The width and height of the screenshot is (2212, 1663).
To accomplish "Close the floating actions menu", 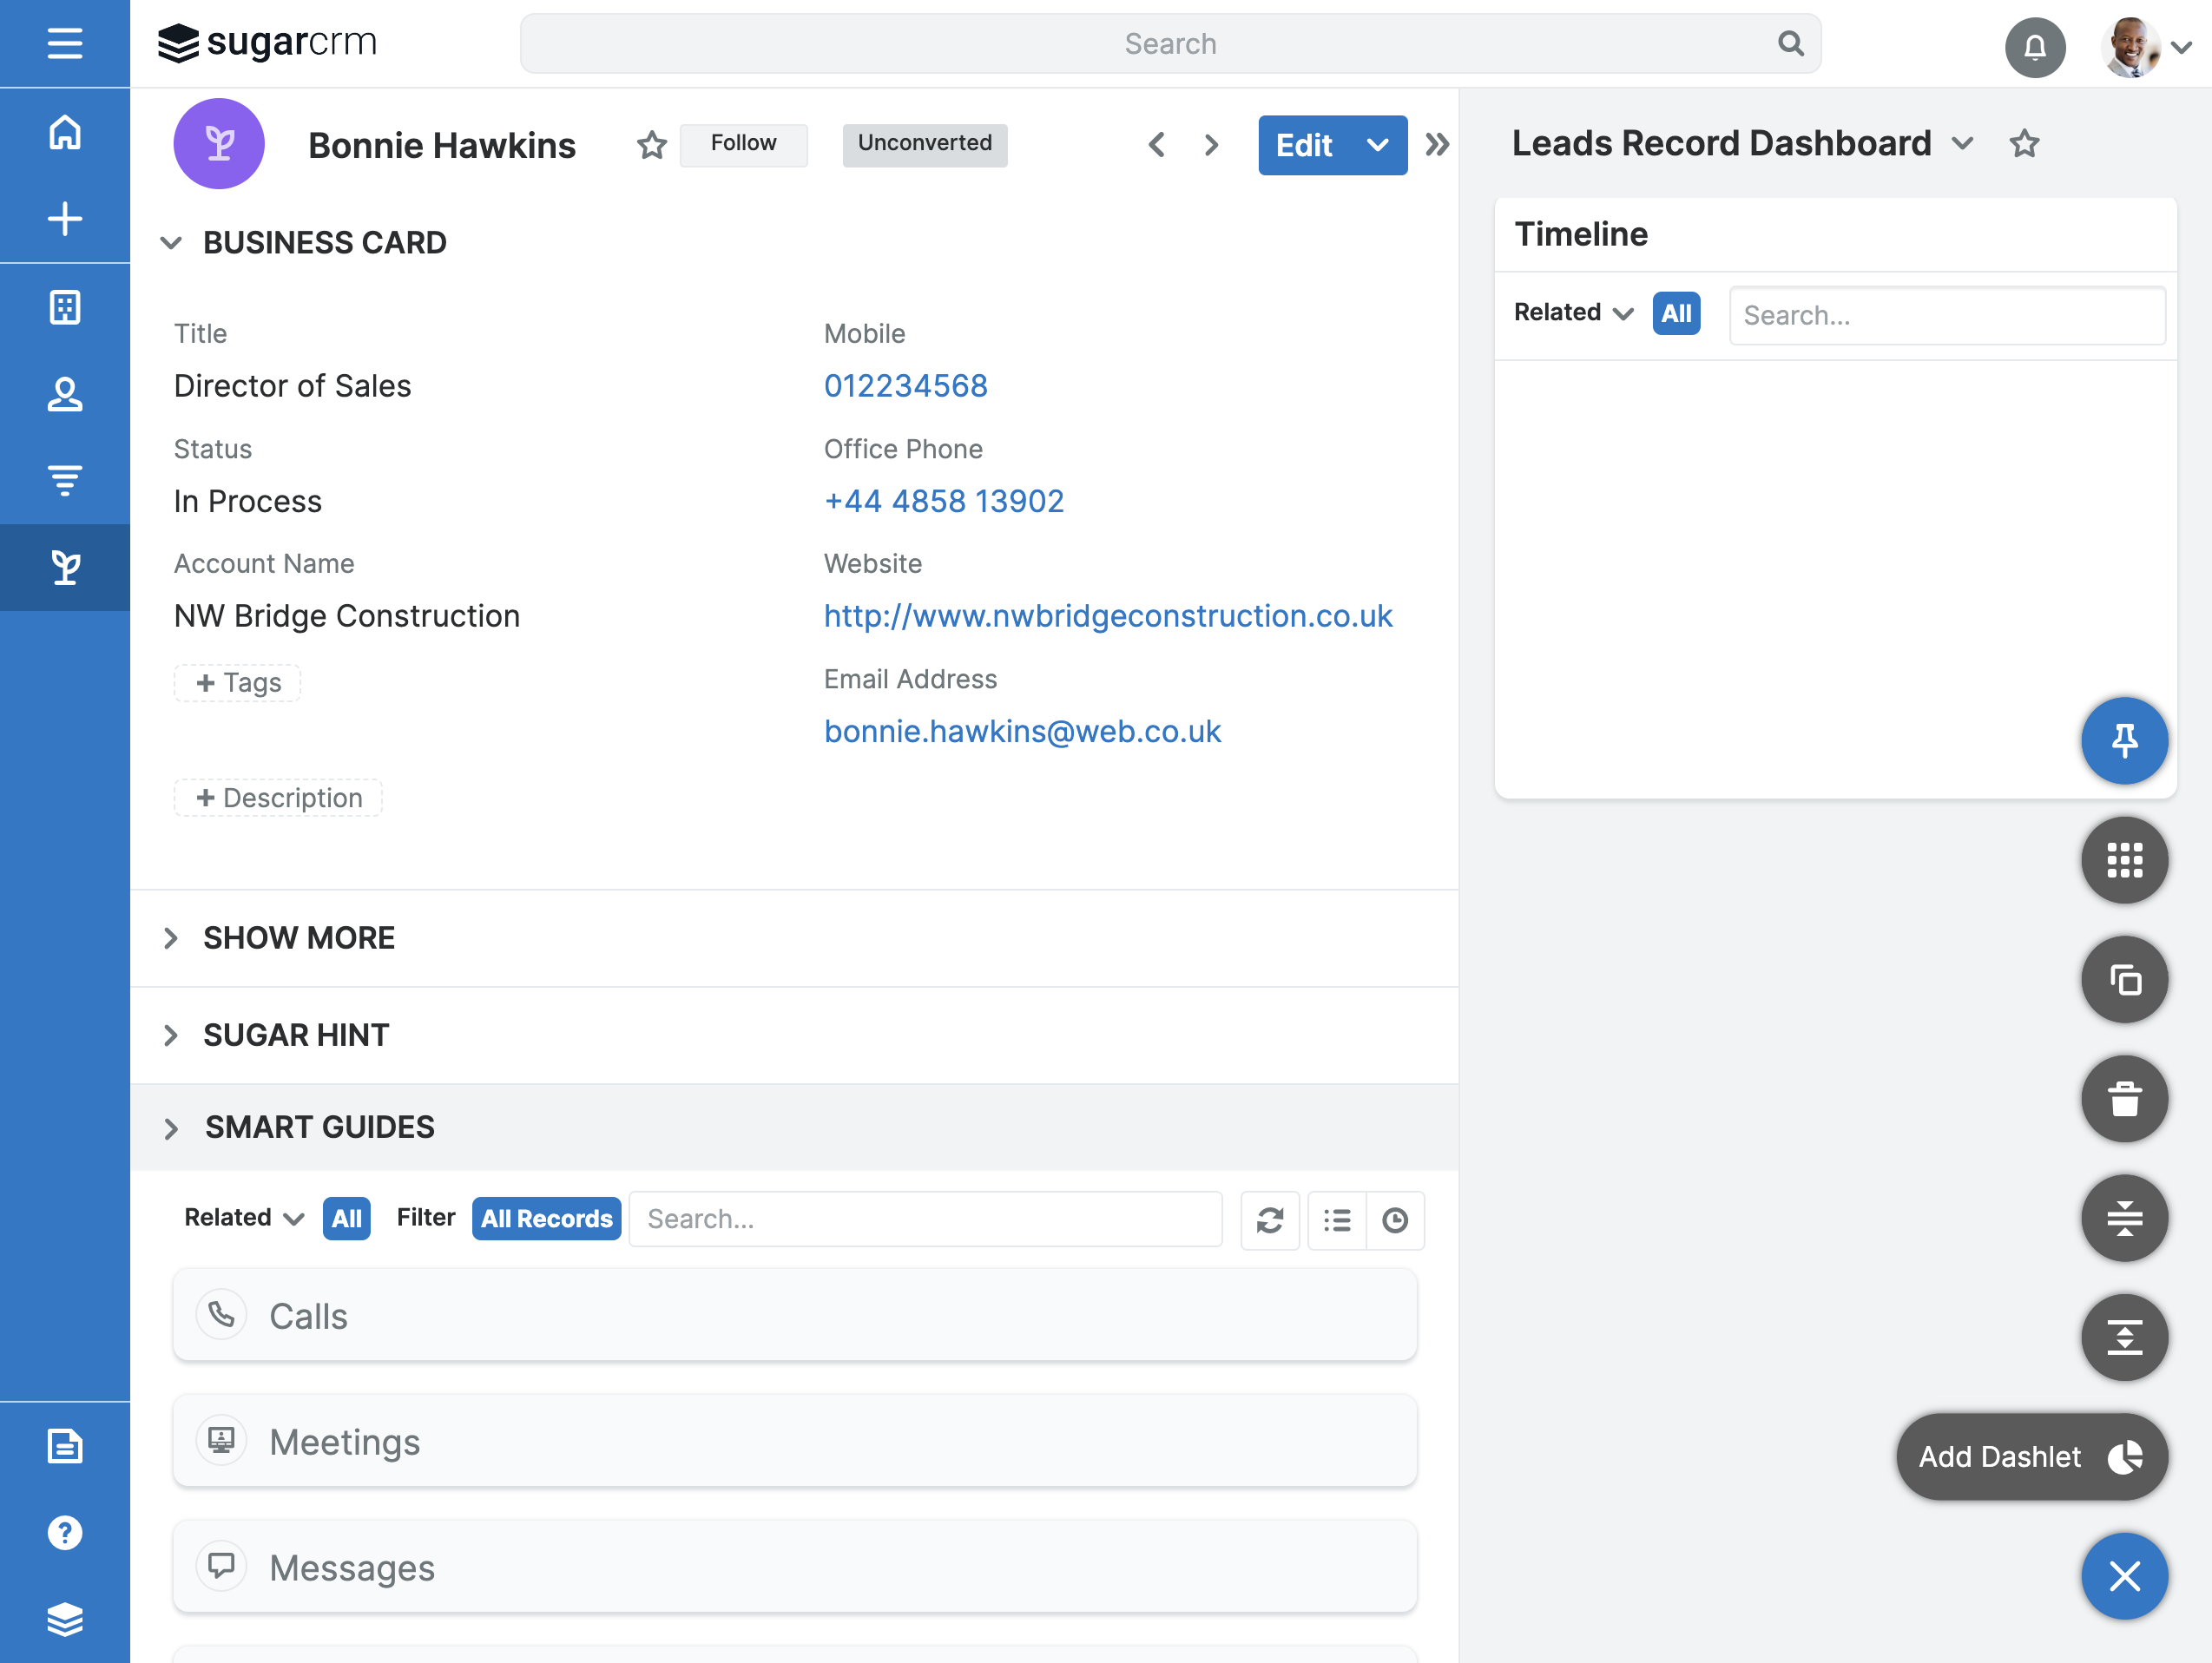I will pos(2124,1576).
